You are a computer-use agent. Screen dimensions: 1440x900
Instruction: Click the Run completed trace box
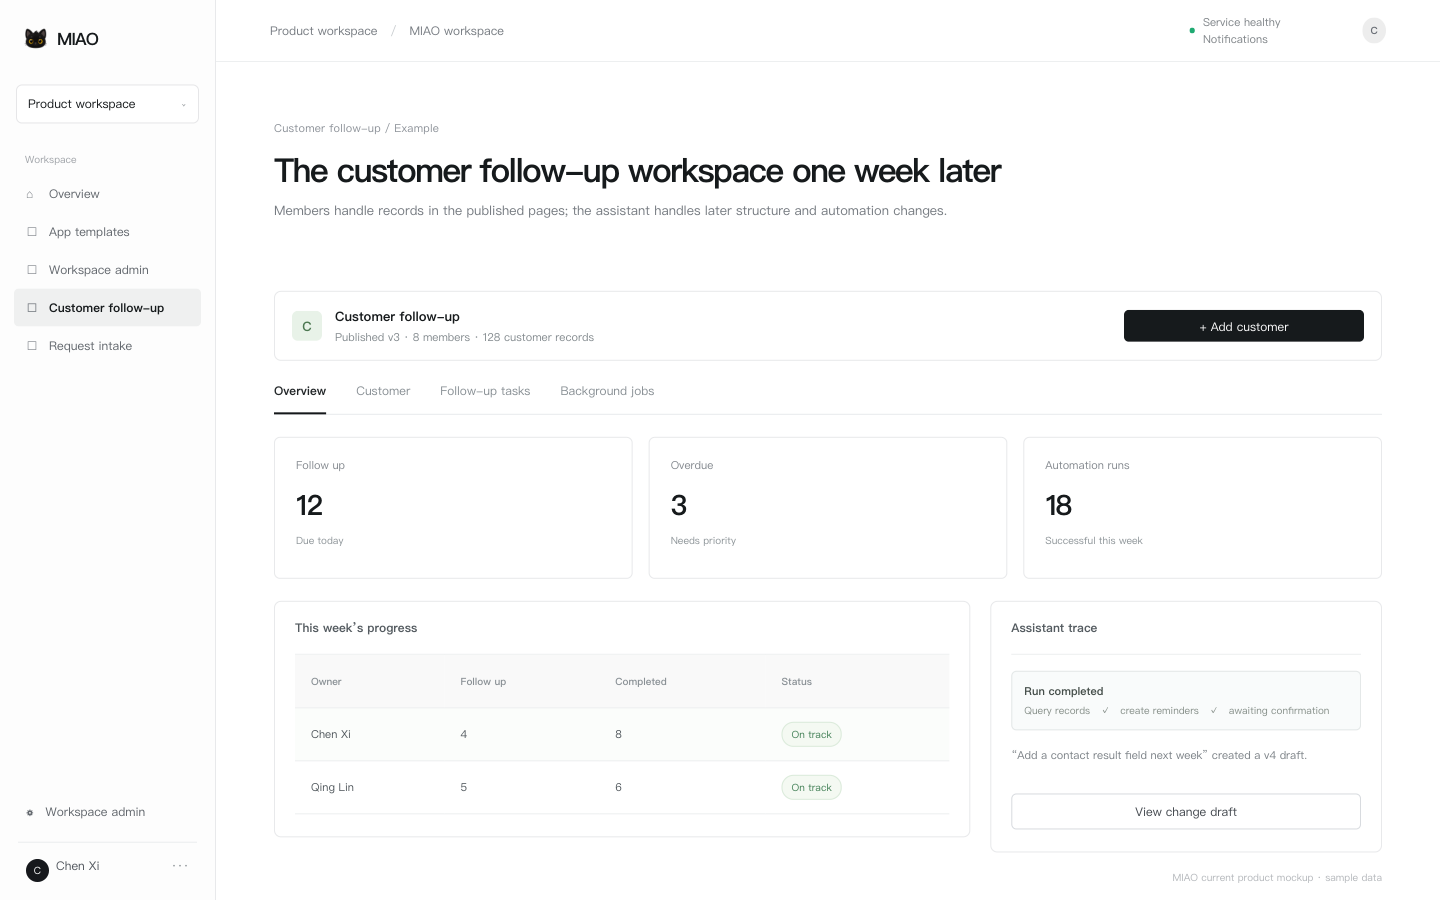pyautogui.click(x=1186, y=700)
